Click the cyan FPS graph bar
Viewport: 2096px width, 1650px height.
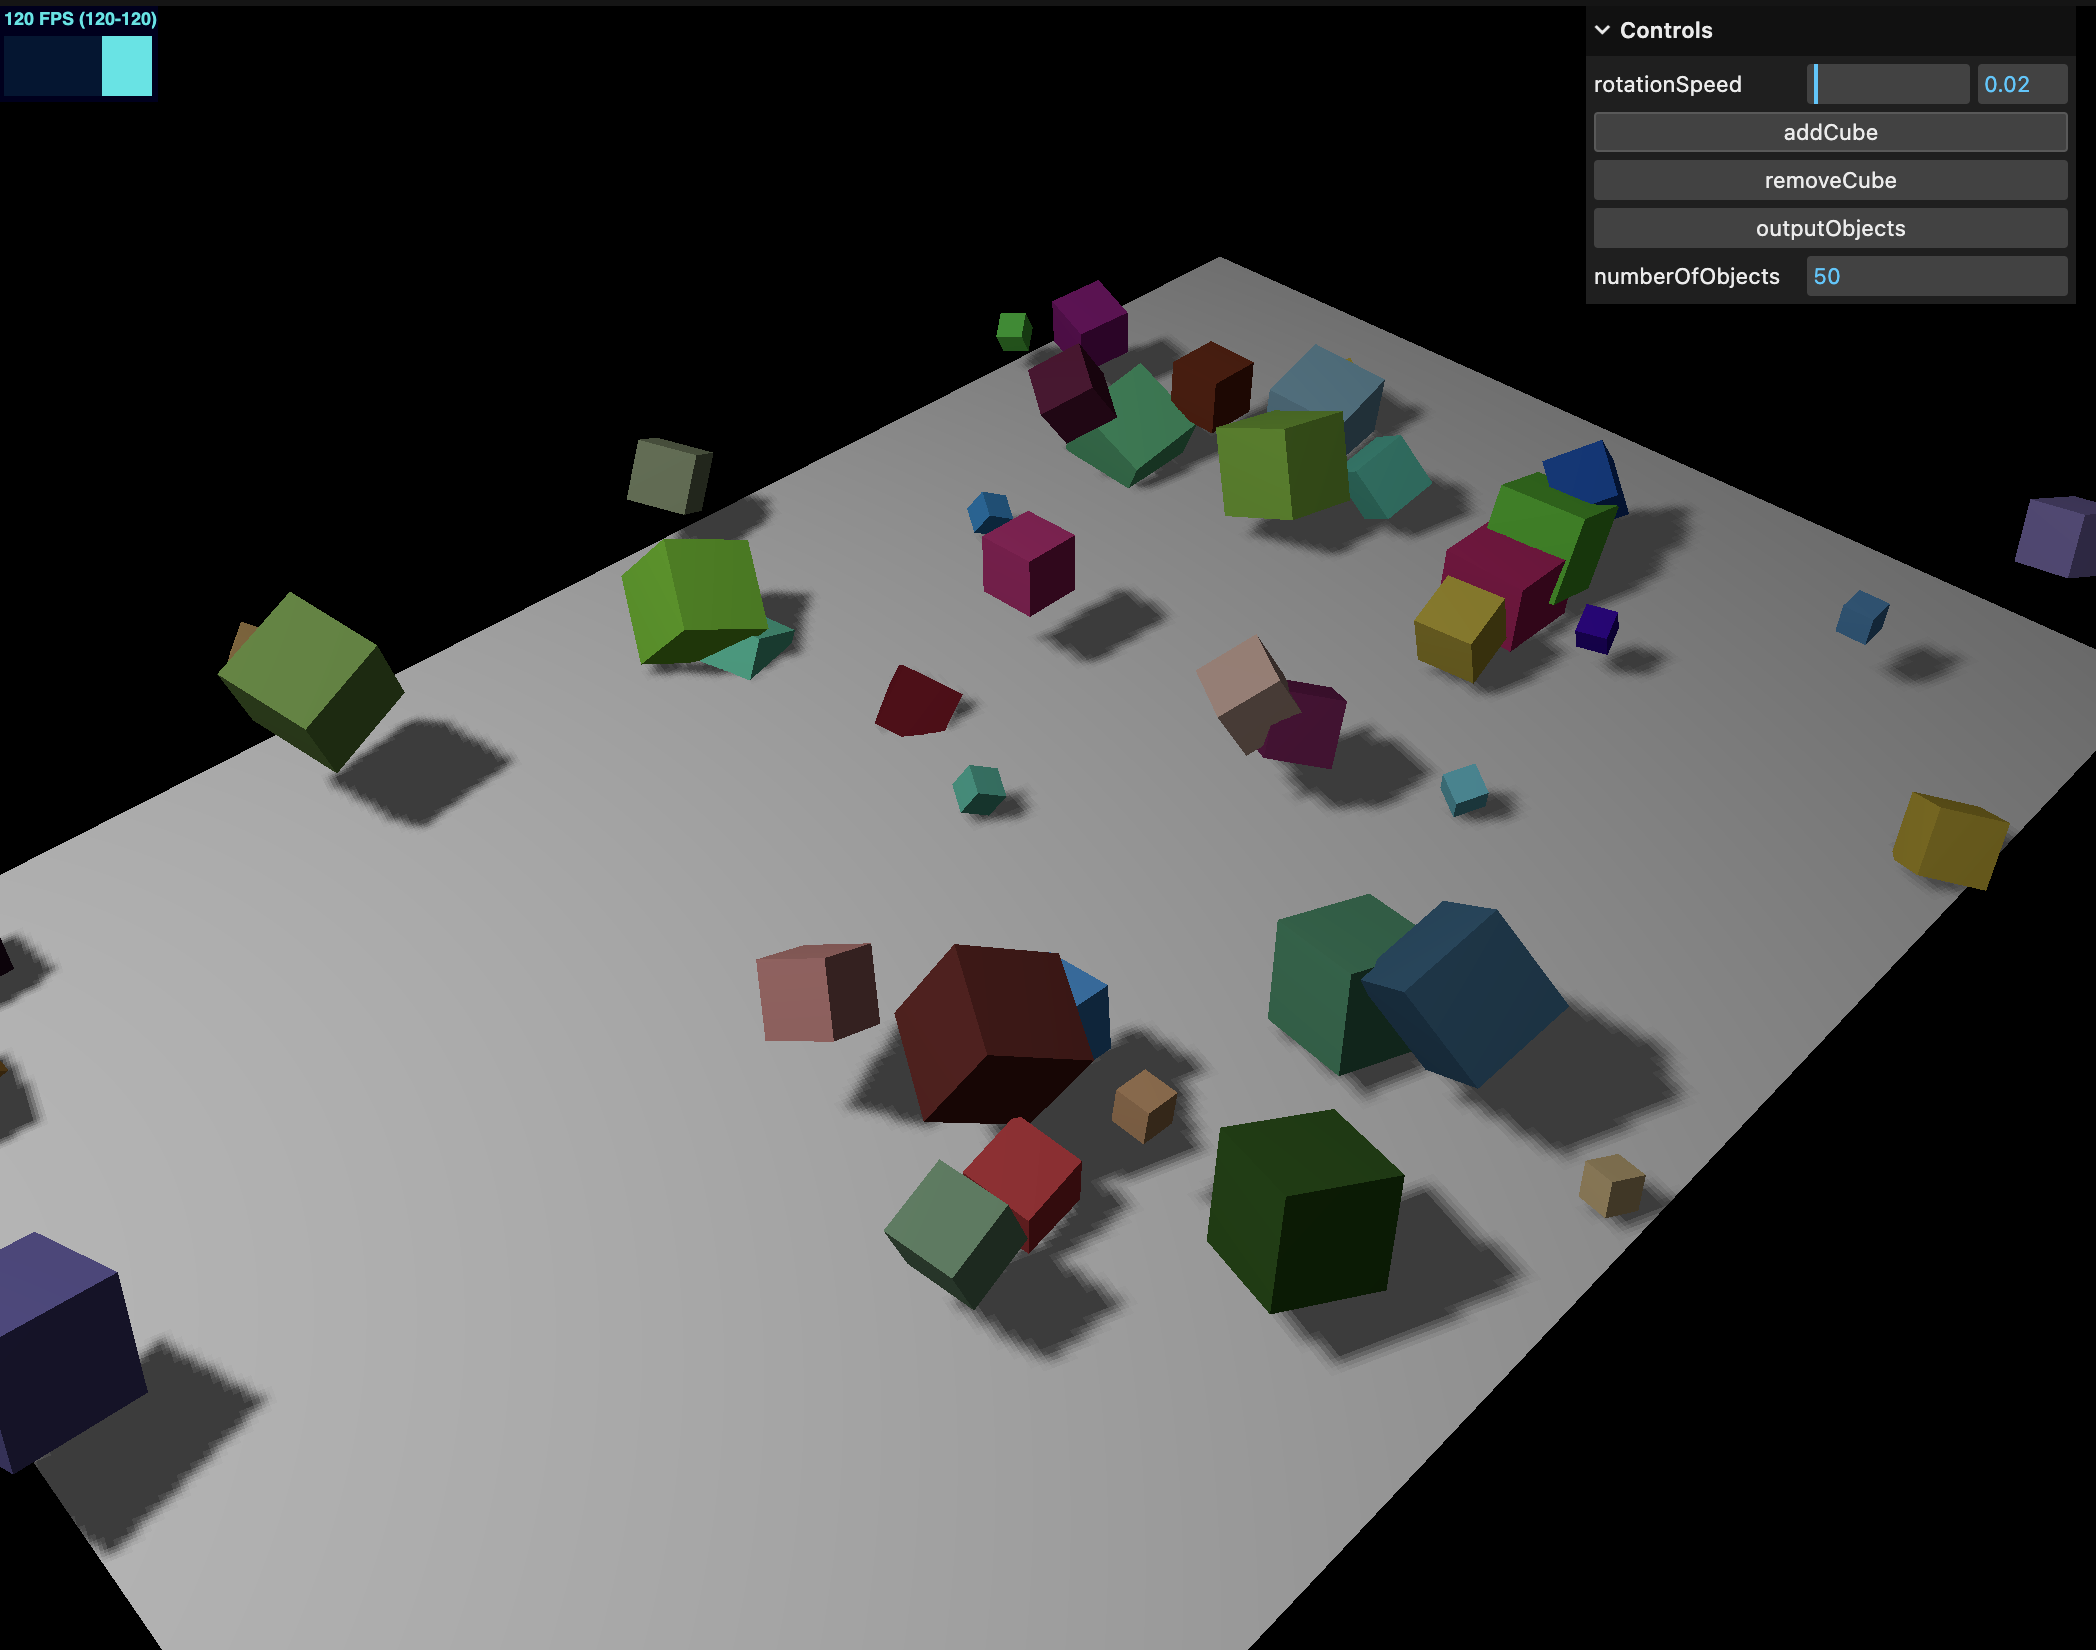[x=127, y=66]
